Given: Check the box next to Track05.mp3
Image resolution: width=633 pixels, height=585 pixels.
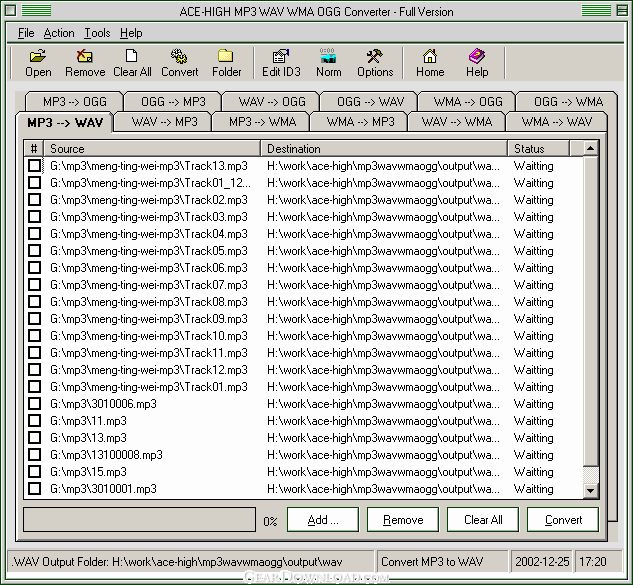Looking at the screenshot, I should point(35,251).
